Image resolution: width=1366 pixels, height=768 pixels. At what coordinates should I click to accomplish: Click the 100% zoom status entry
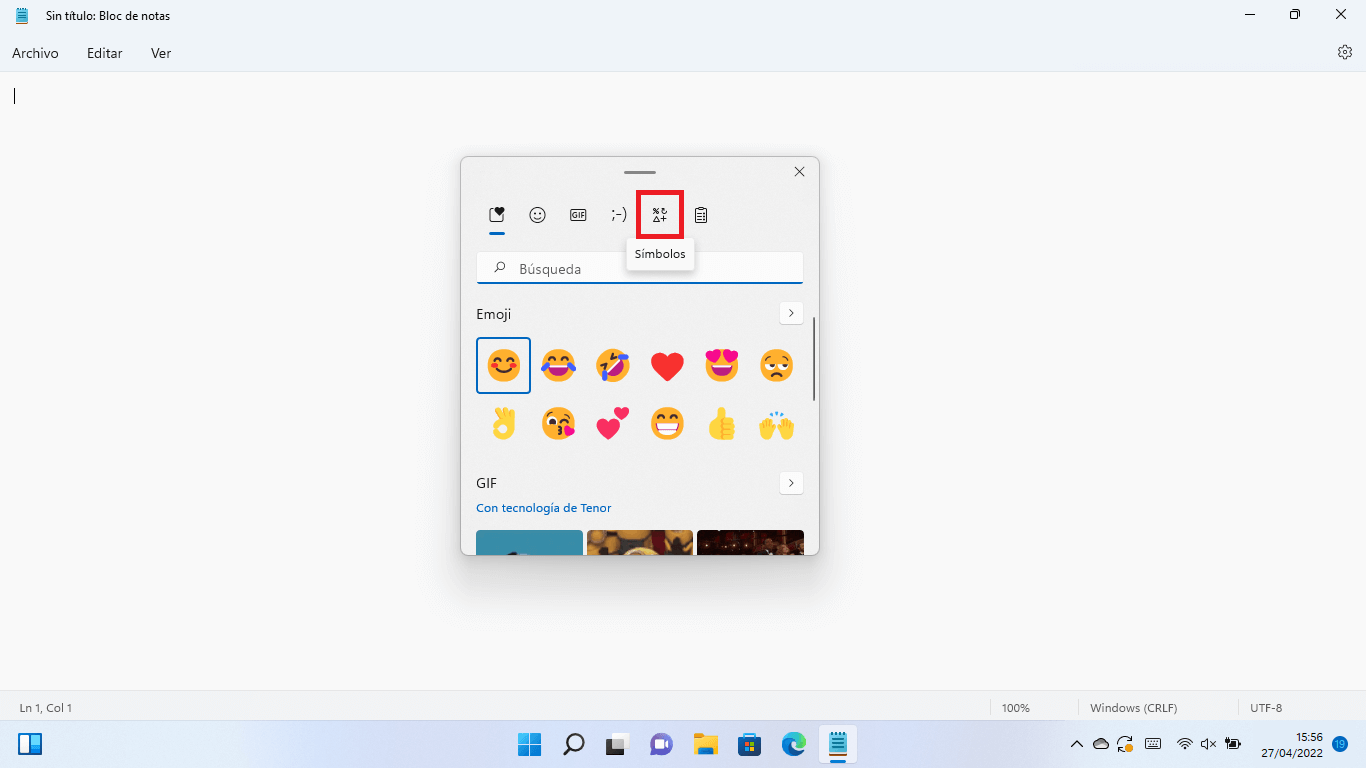tap(1016, 708)
